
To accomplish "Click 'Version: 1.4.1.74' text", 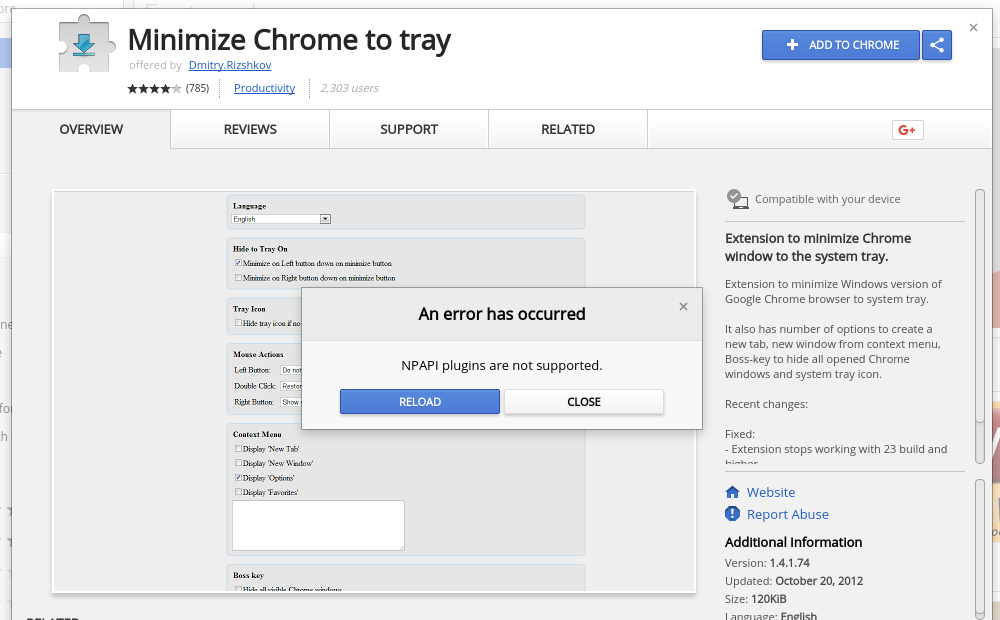I will point(767,563).
